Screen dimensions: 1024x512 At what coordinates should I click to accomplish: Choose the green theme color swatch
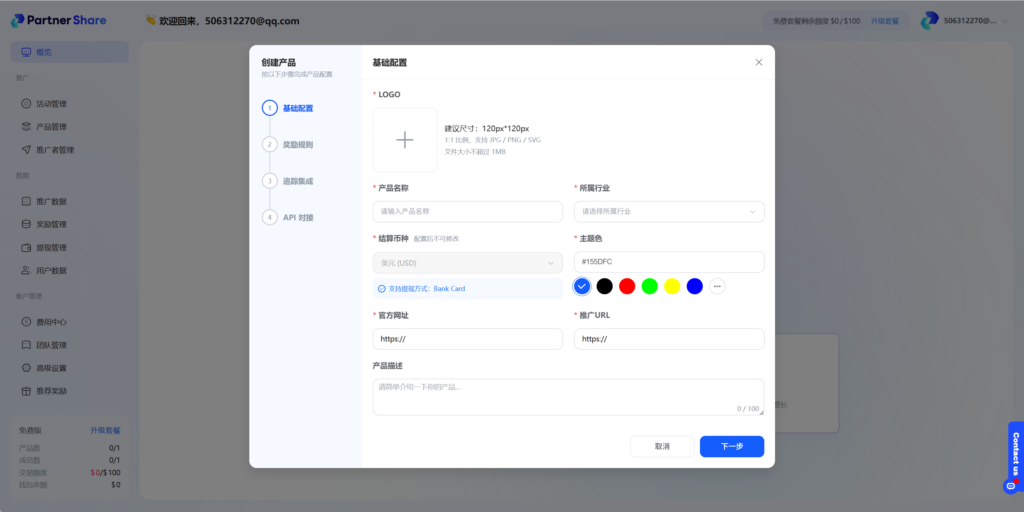650,286
